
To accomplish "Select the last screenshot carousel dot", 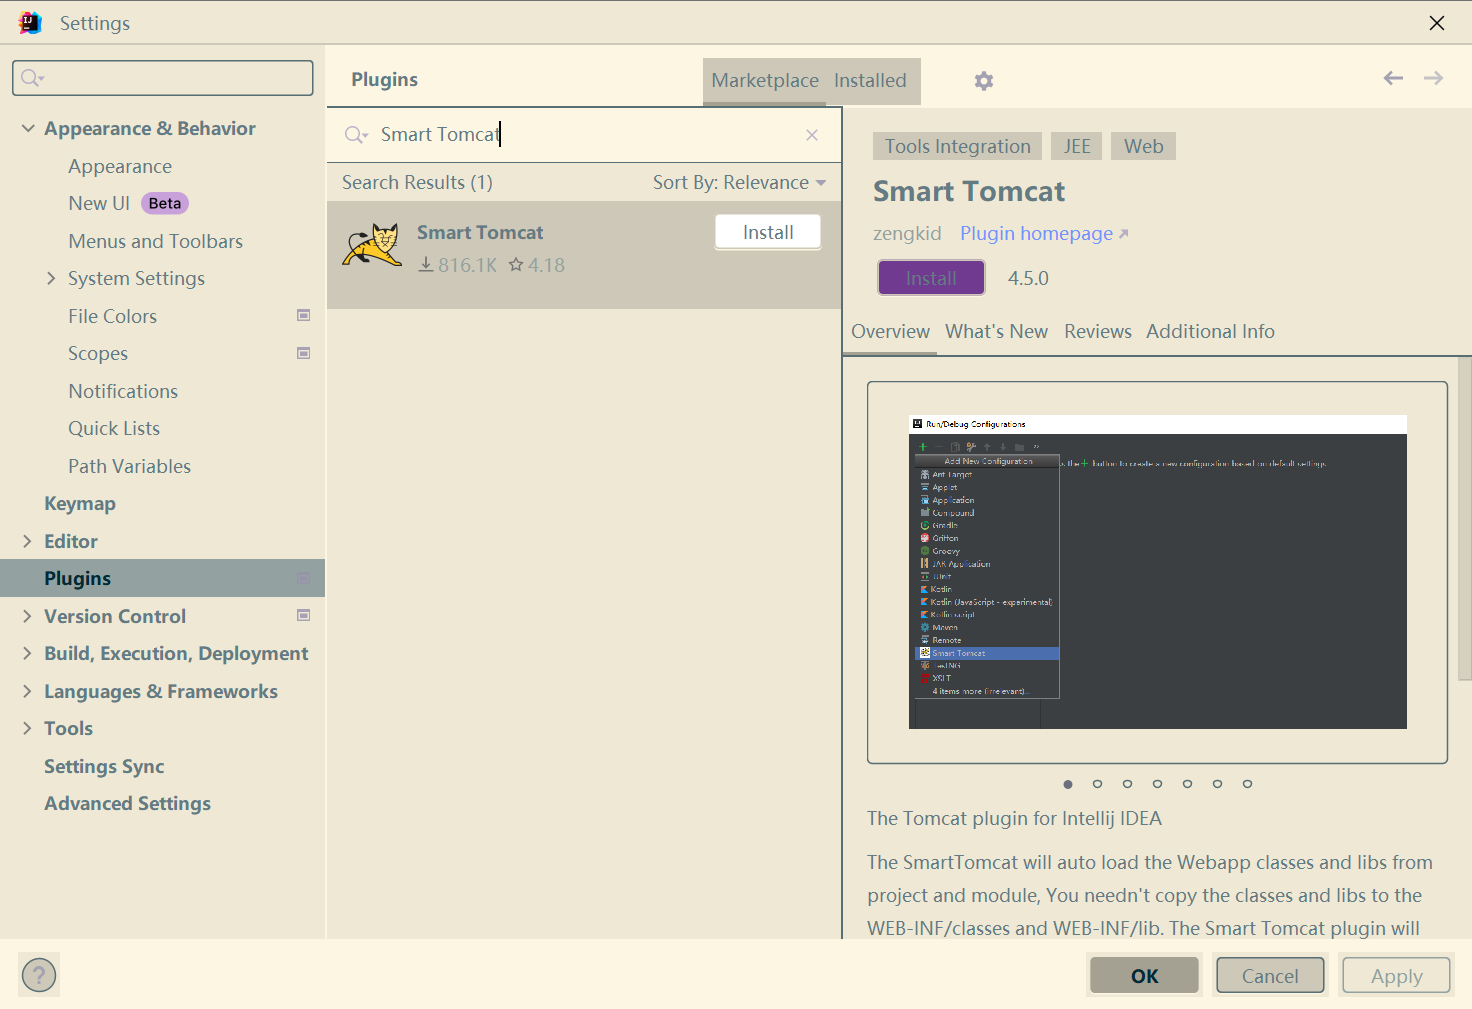I will click(1247, 784).
